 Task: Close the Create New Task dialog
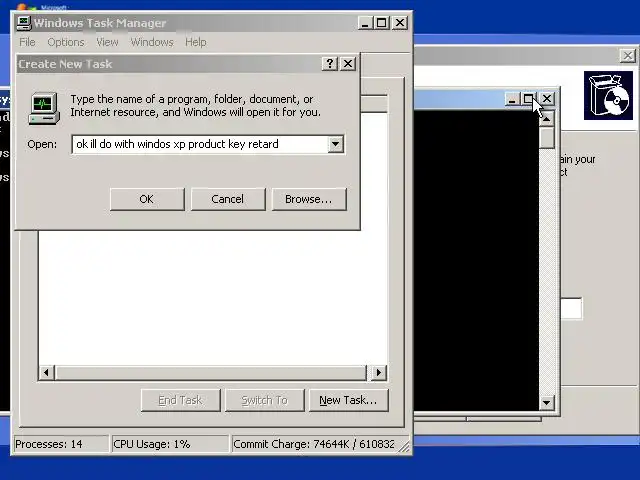click(x=348, y=64)
